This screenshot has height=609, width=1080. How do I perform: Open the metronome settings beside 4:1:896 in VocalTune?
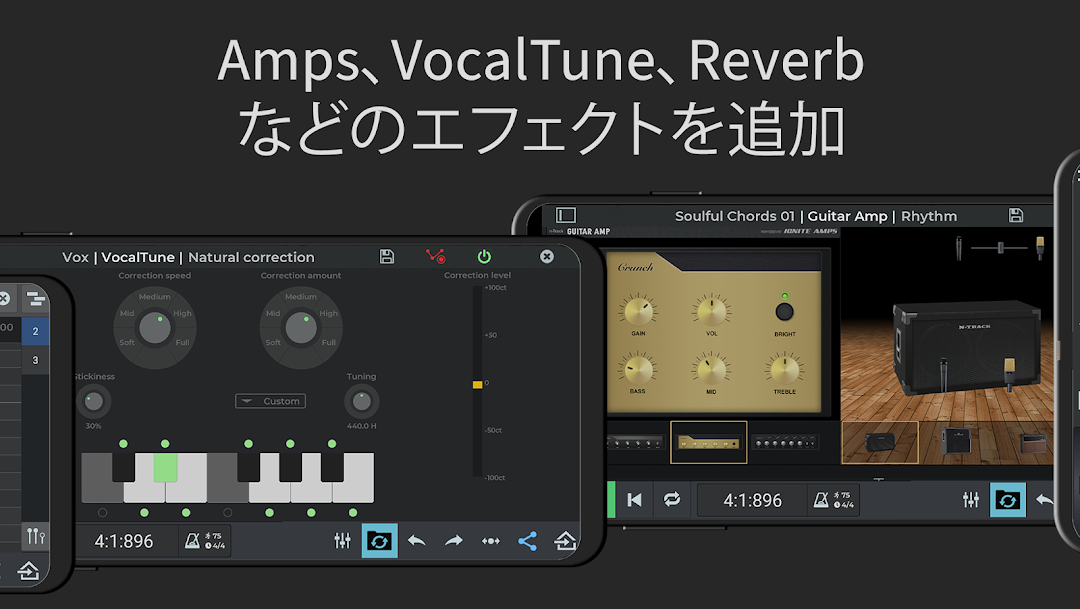(x=204, y=541)
